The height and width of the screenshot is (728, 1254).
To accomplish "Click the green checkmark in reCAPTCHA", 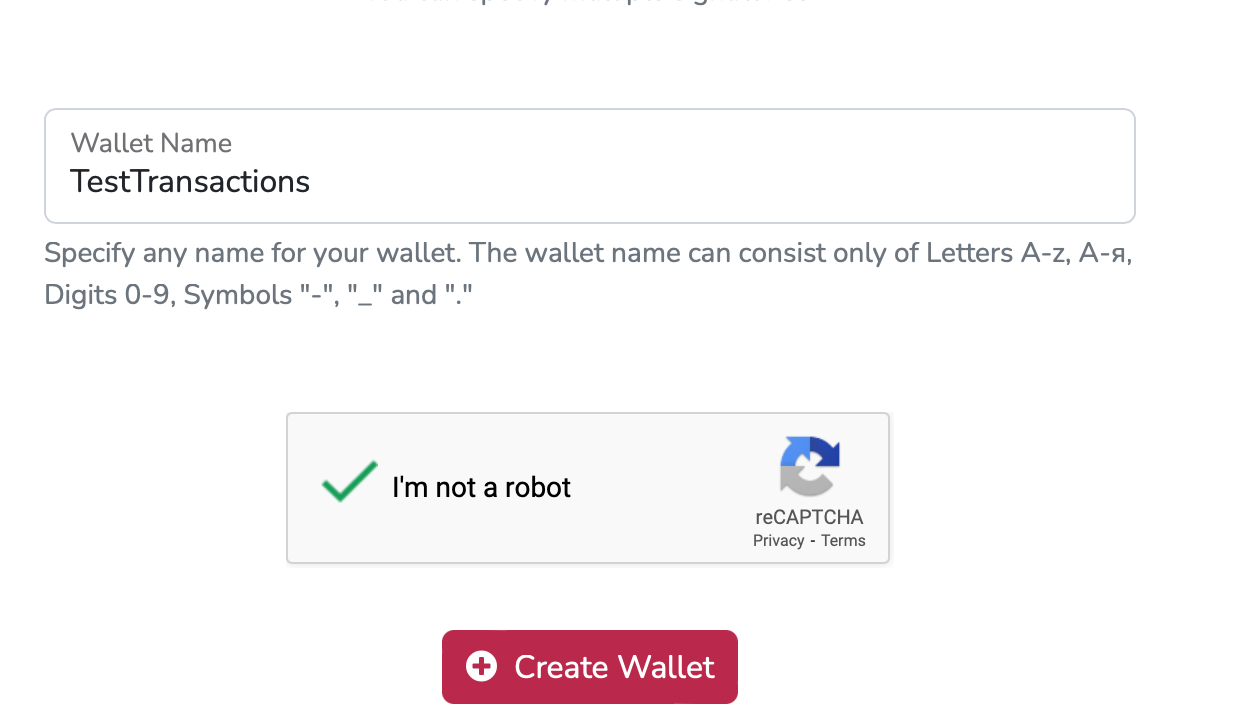I will point(349,482).
